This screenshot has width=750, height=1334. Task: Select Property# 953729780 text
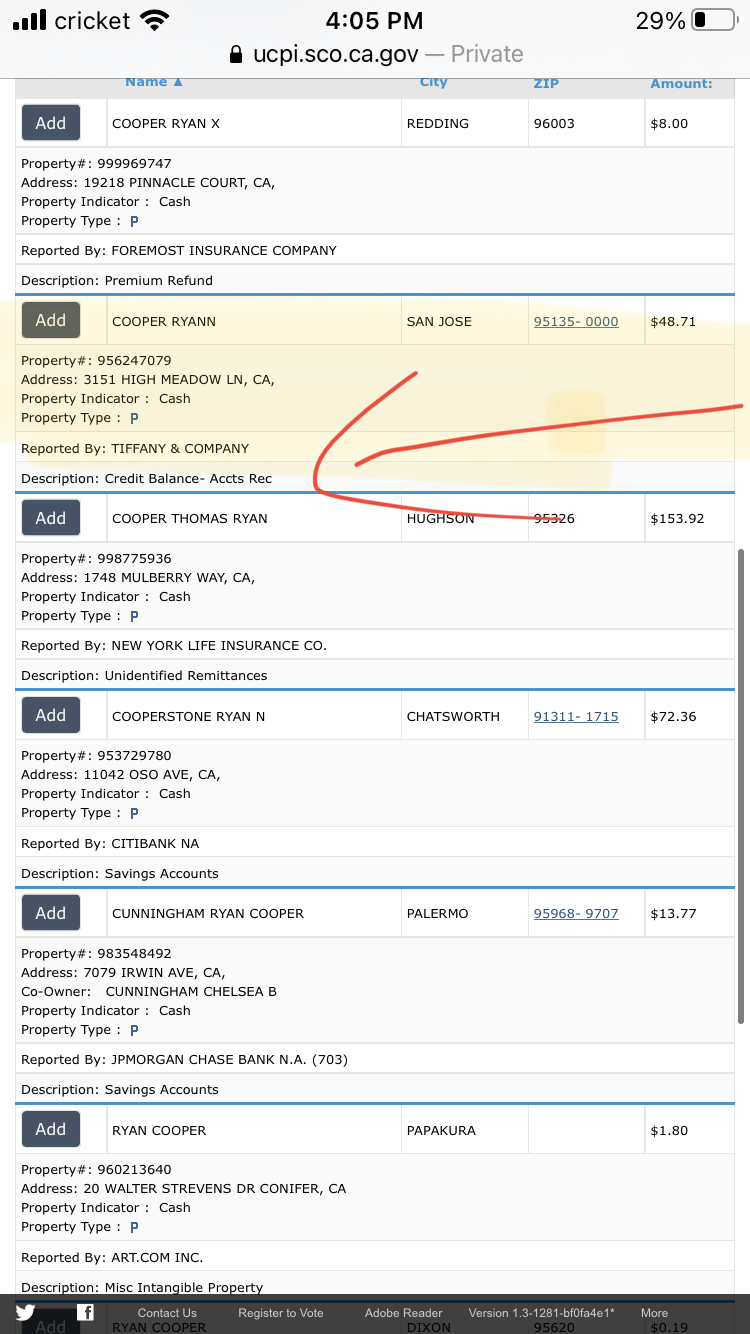pos(96,755)
